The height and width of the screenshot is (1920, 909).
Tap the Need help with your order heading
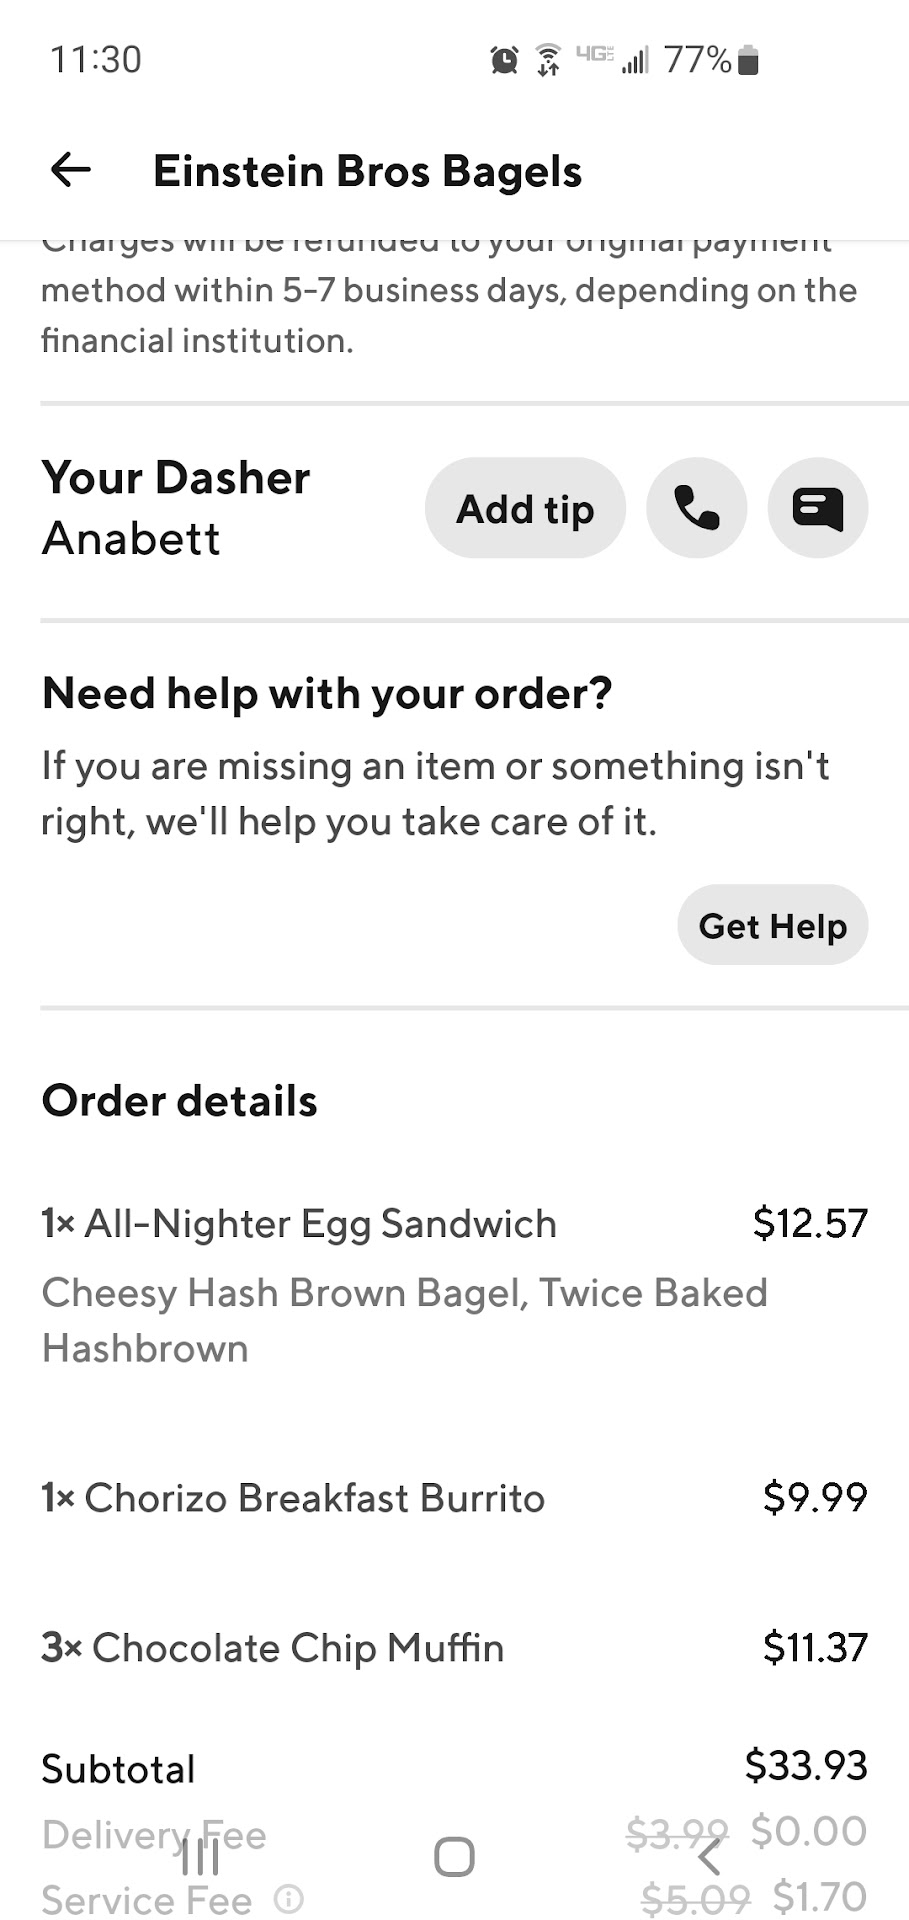tap(327, 693)
